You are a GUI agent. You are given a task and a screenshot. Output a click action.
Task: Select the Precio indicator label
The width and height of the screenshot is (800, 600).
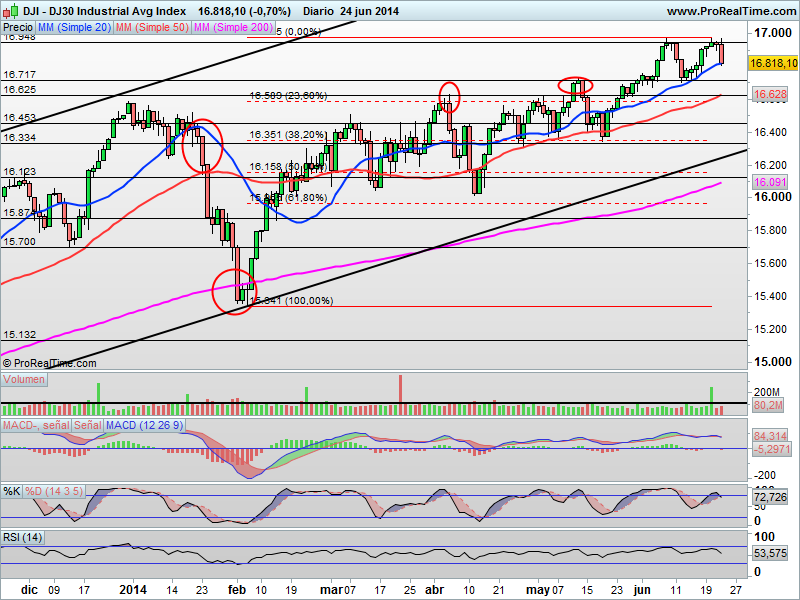pyautogui.click(x=18, y=28)
